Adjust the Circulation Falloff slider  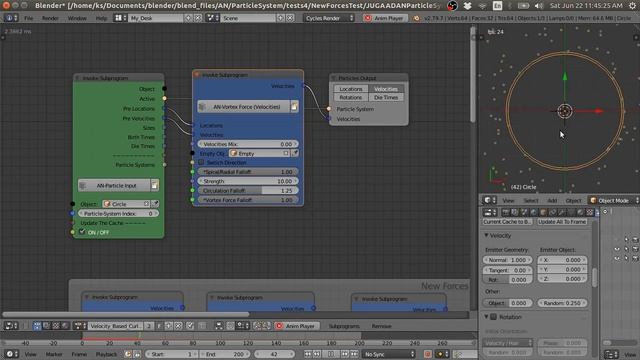(248, 191)
